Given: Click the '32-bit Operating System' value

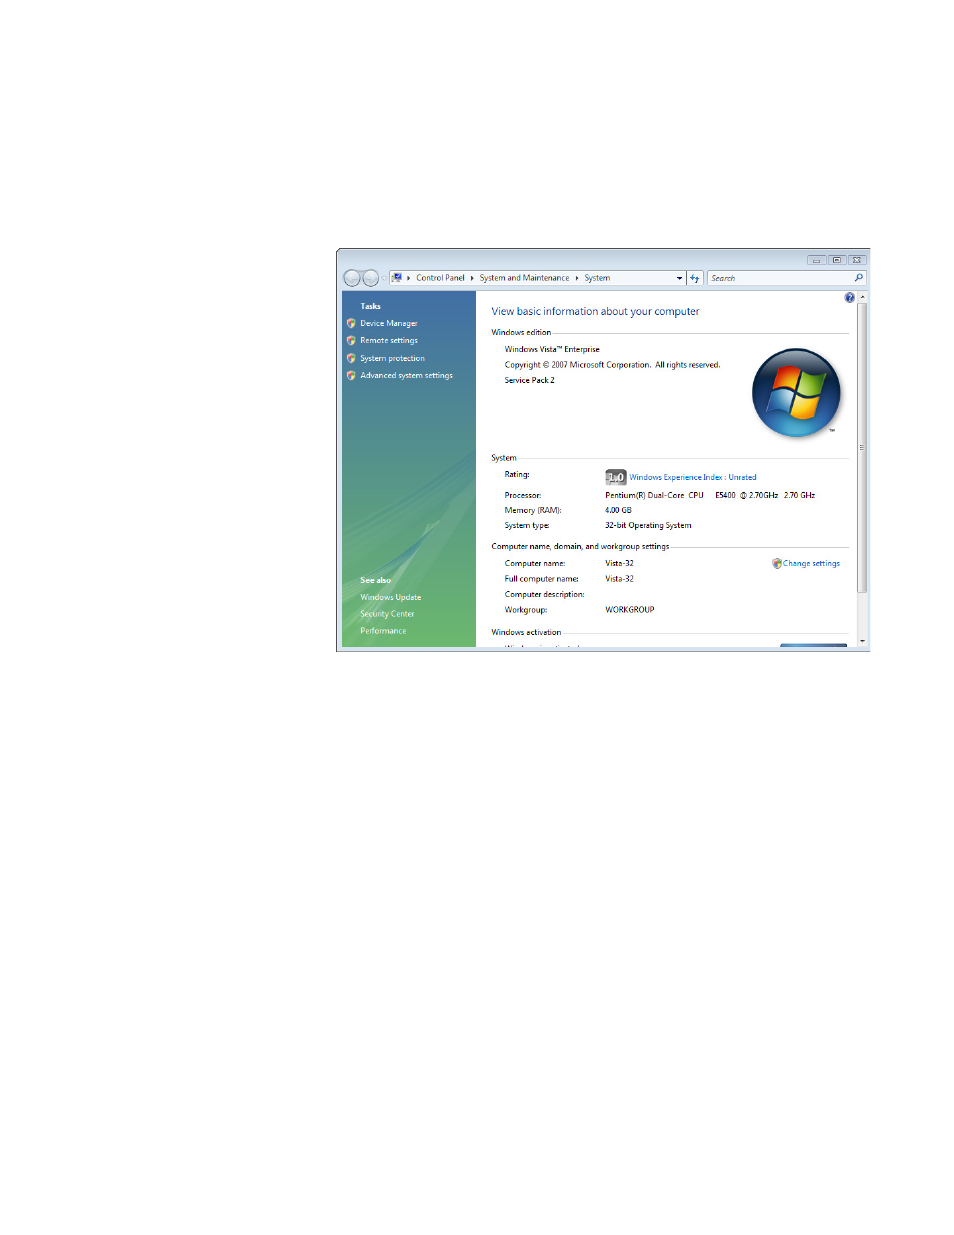Looking at the screenshot, I should tap(648, 526).
